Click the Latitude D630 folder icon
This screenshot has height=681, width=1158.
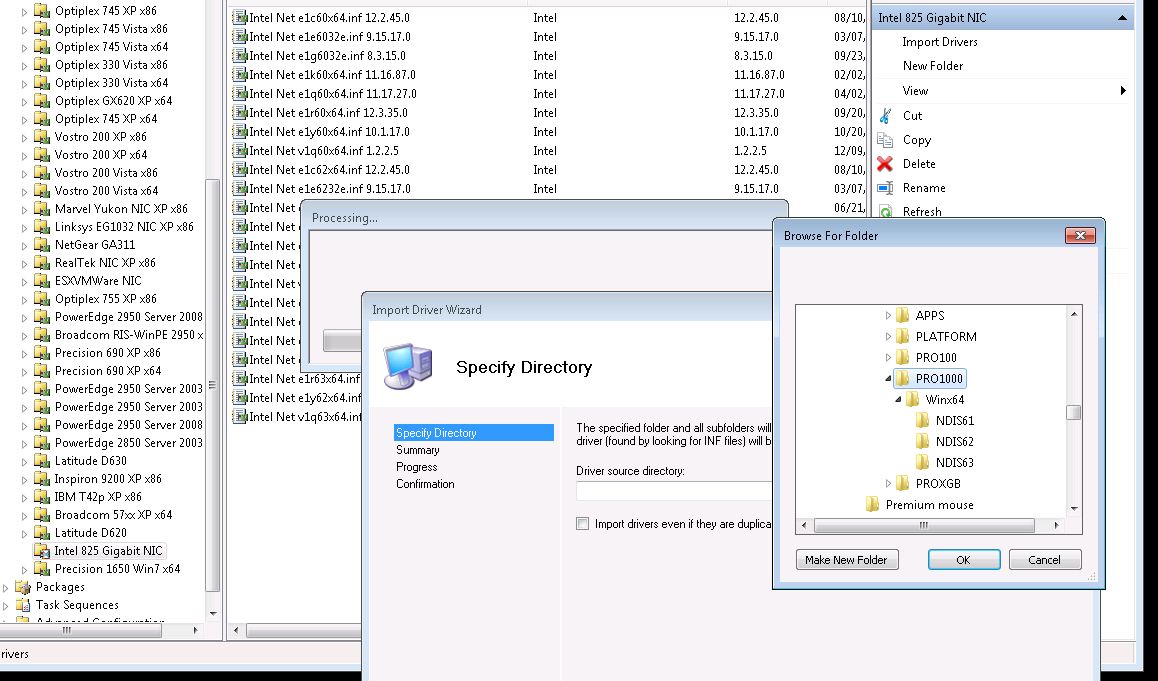click(42, 460)
